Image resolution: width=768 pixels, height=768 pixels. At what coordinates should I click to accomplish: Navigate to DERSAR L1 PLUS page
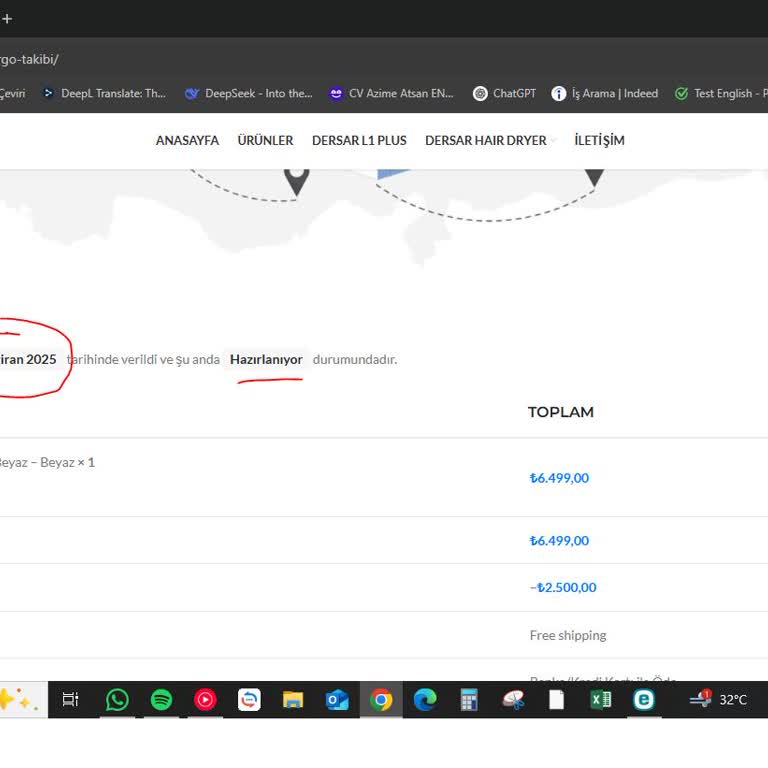359,141
